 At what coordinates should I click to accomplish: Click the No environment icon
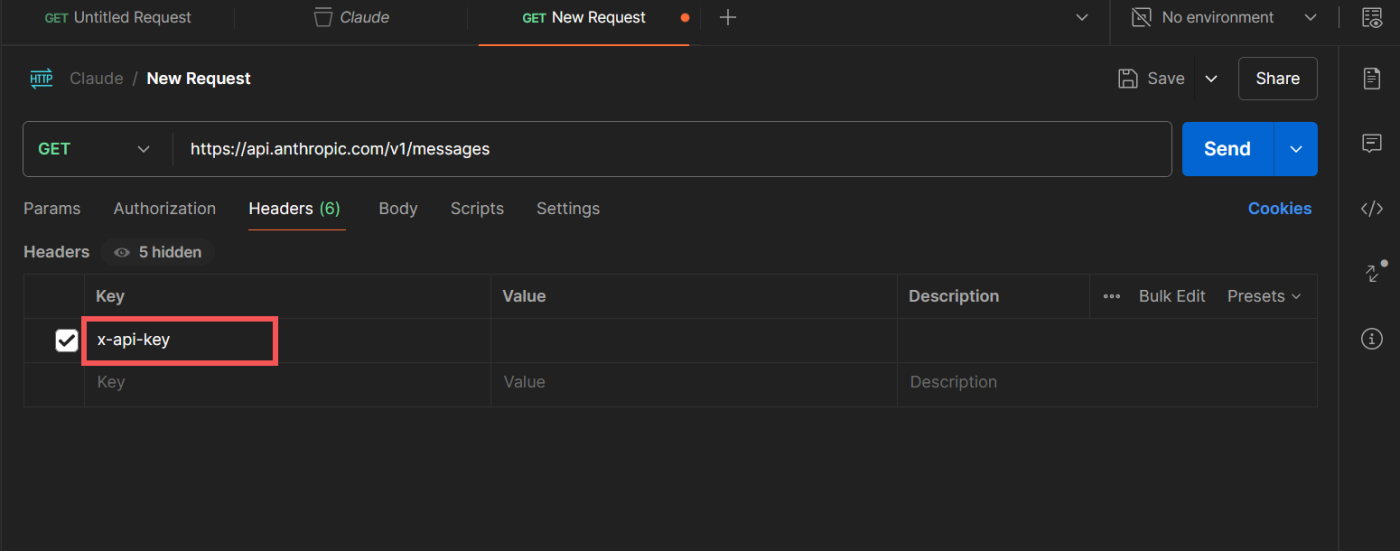click(1141, 17)
